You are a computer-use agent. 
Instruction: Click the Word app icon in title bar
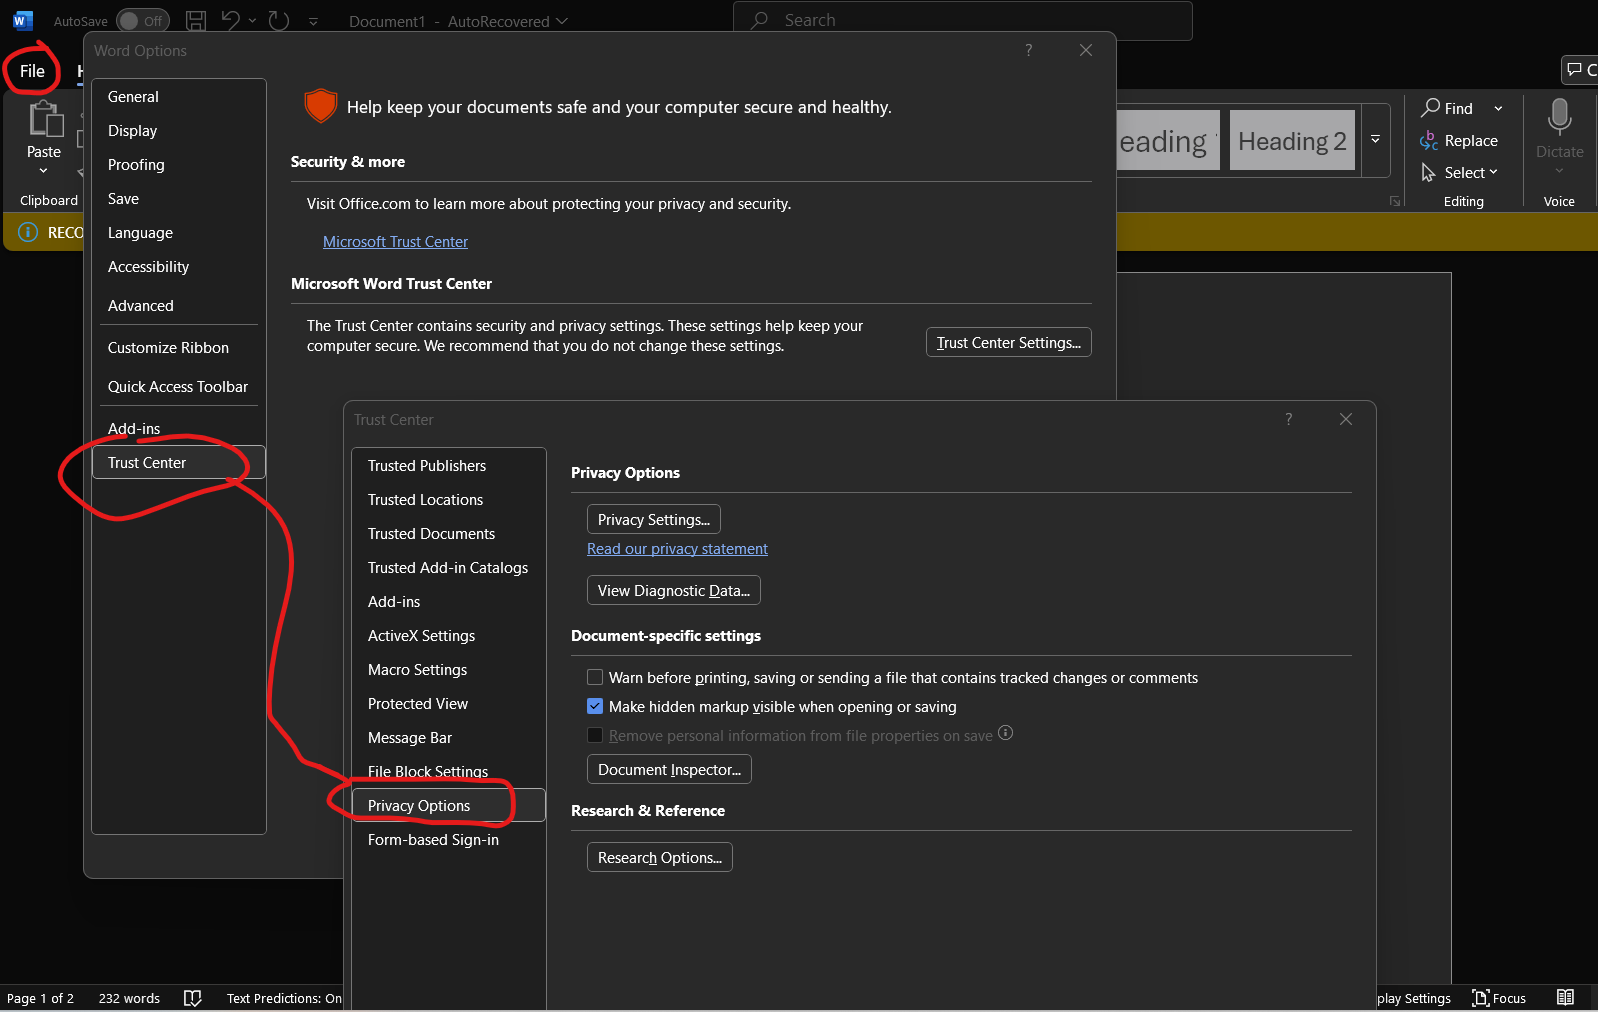pyautogui.click(x=22, y=20)
